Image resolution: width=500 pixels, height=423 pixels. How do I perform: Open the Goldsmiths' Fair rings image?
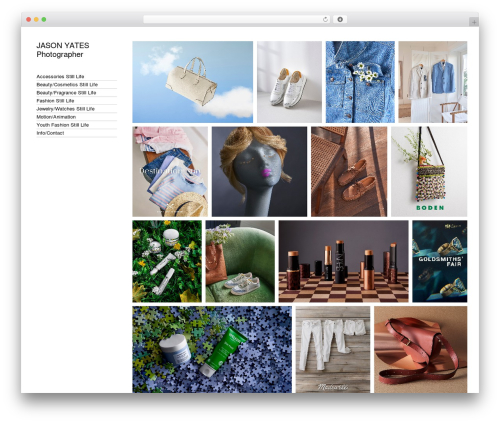[440, 261]
